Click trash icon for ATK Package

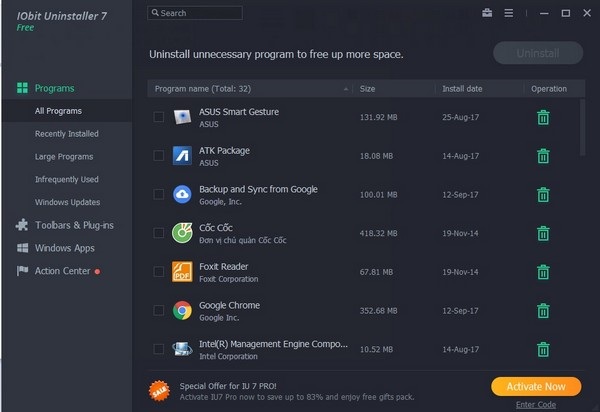[x=543, y=156]
